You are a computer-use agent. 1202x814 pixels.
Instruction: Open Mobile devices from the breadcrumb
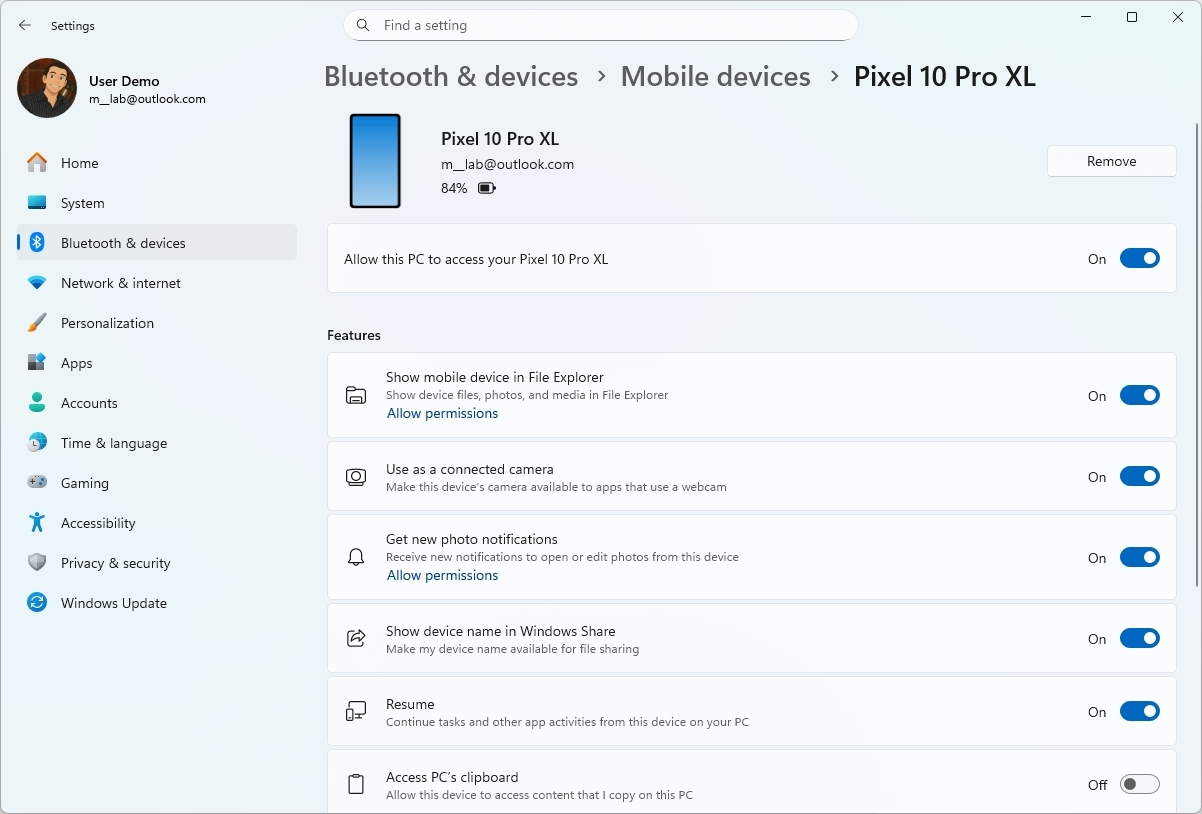[715, 76]
